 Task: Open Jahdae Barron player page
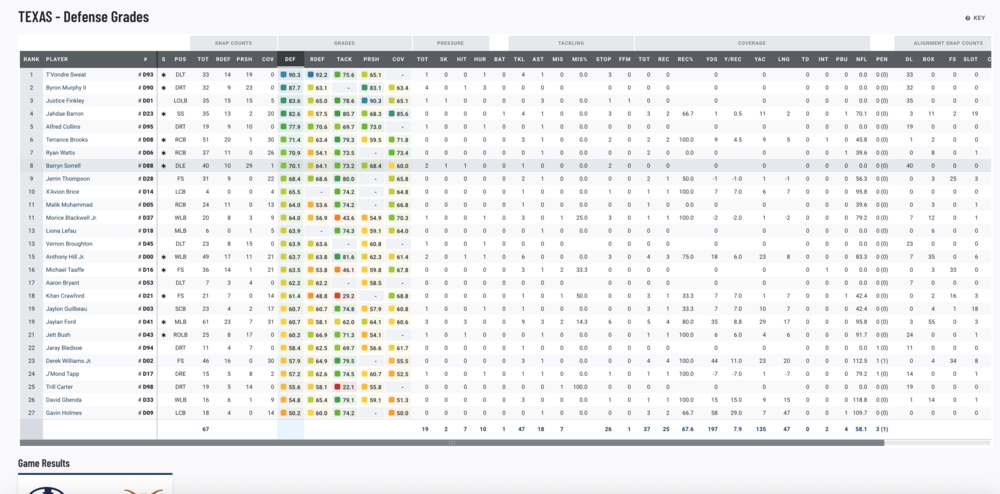(x=66, y=114)
